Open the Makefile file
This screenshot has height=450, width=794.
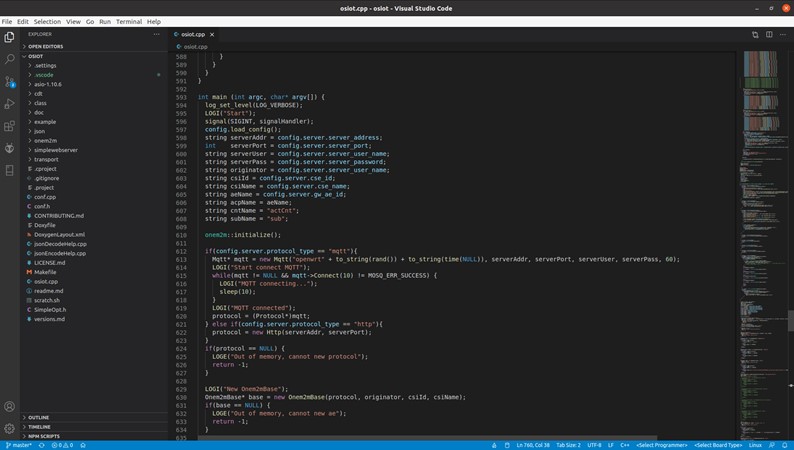(94, 272)
